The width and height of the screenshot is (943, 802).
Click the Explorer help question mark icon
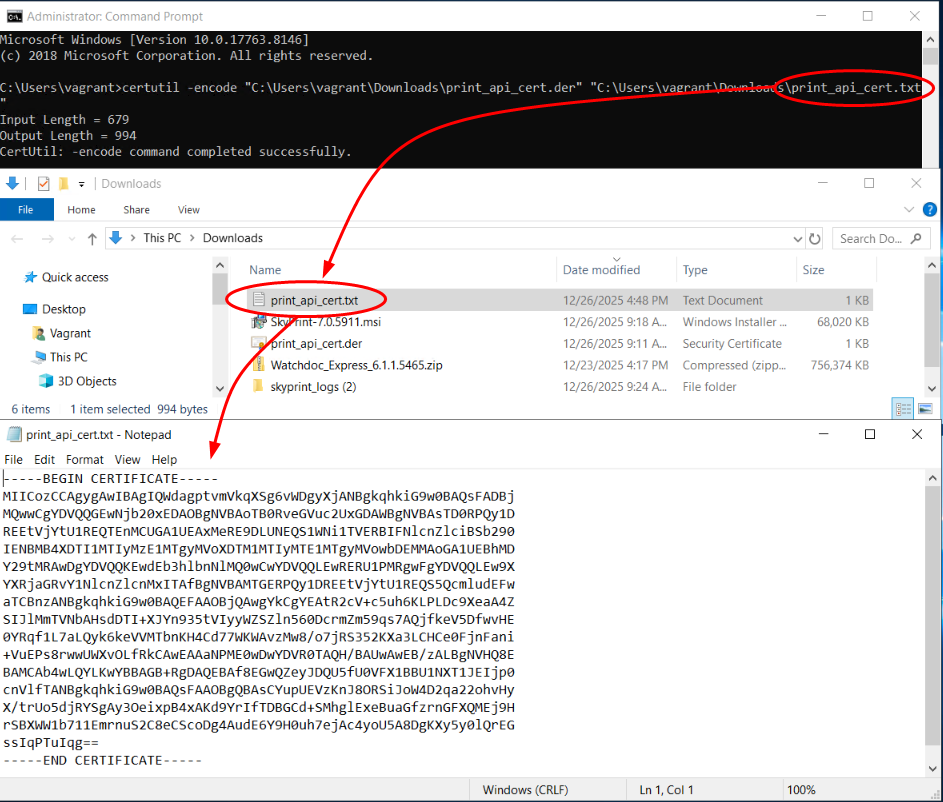tap(931, 210)
